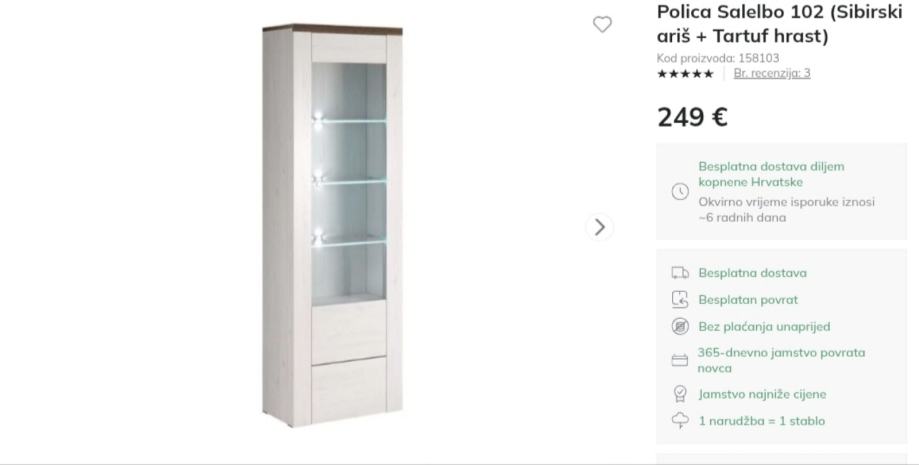
Task: Open 365-dnevno jamstvo povrata novca details
Action: click(781, 360)
